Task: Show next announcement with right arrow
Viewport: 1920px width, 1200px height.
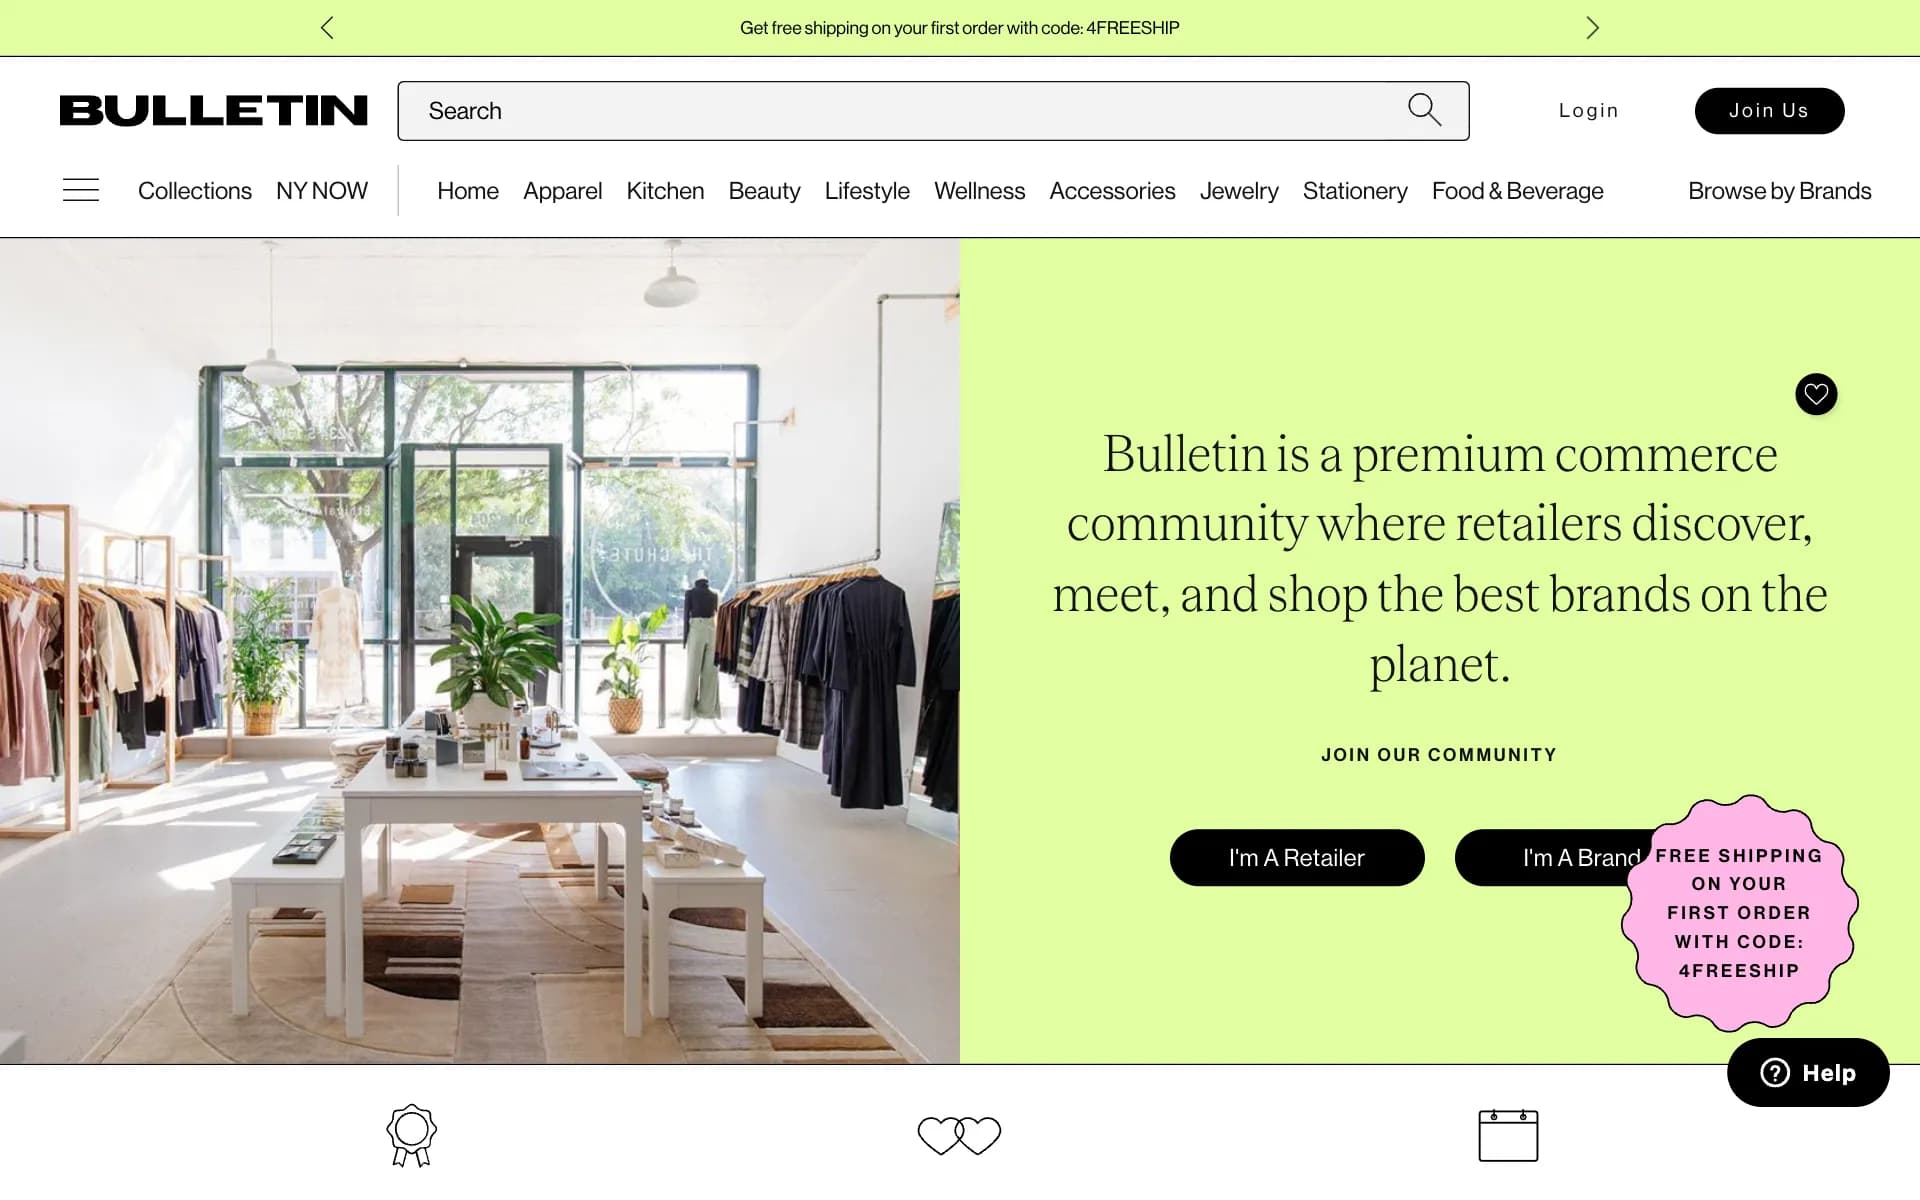Action: coord(1592,28)
